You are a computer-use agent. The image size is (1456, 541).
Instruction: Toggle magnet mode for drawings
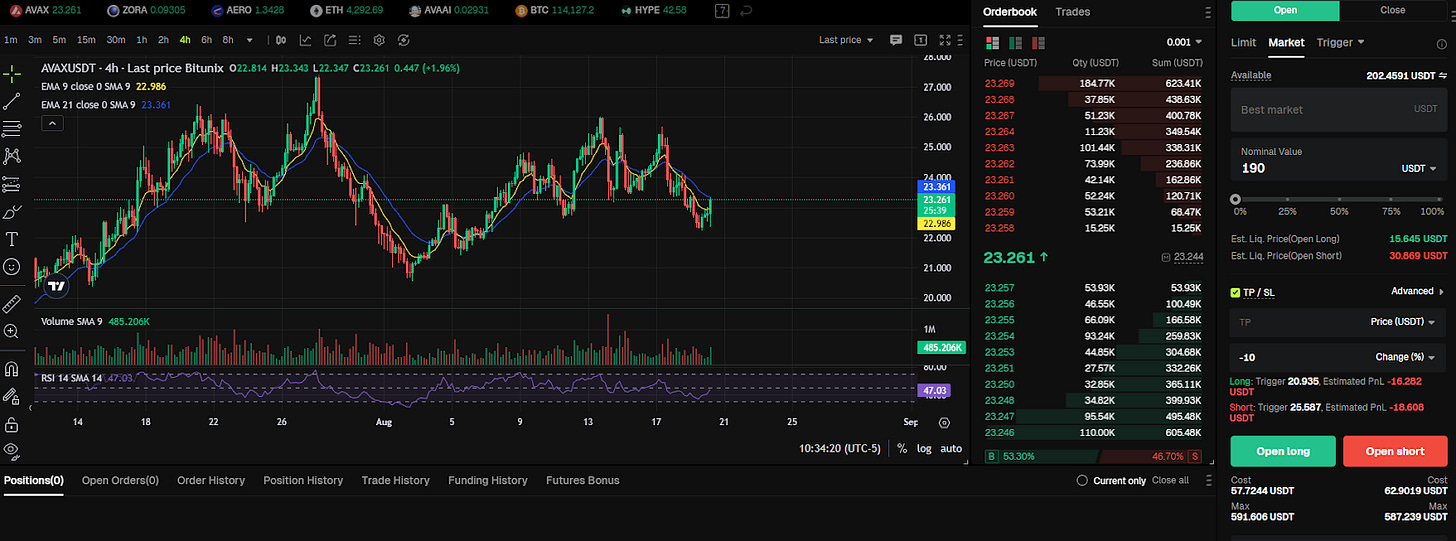coord(12,368)
